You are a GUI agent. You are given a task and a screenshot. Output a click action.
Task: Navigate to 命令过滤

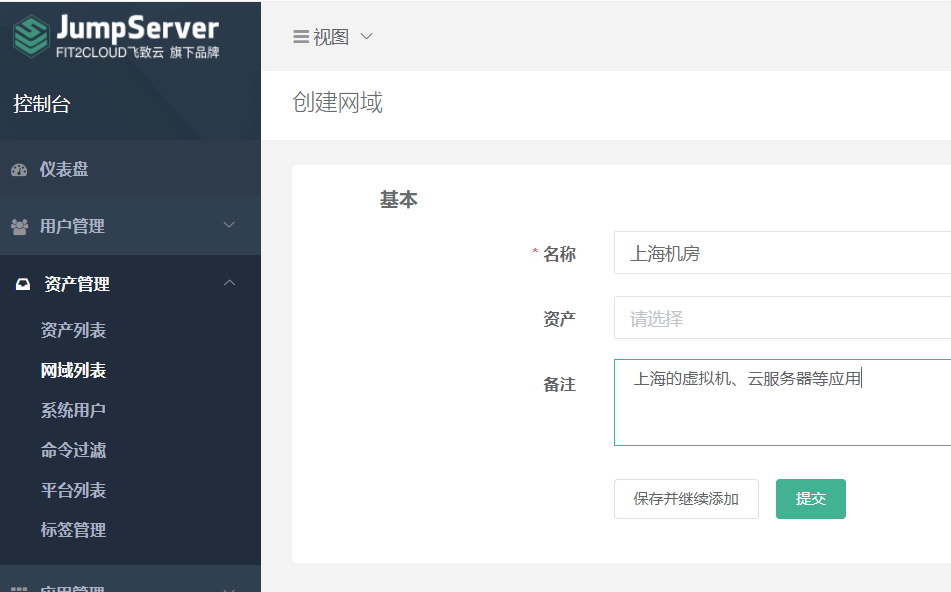point(73,450)
